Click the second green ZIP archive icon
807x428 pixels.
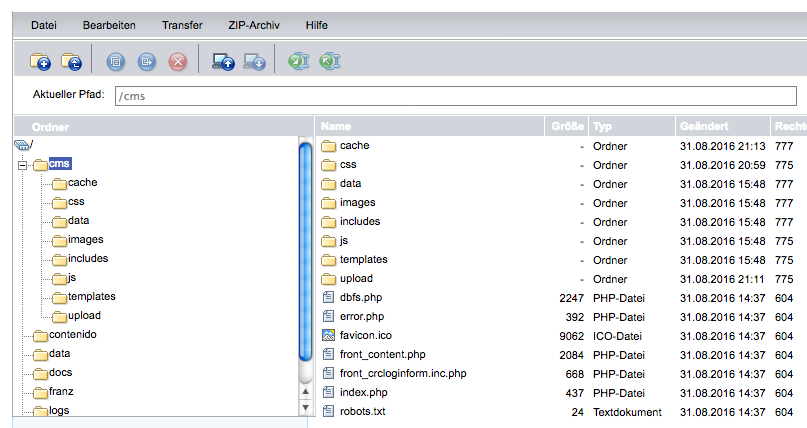click(x=329, y=62)
